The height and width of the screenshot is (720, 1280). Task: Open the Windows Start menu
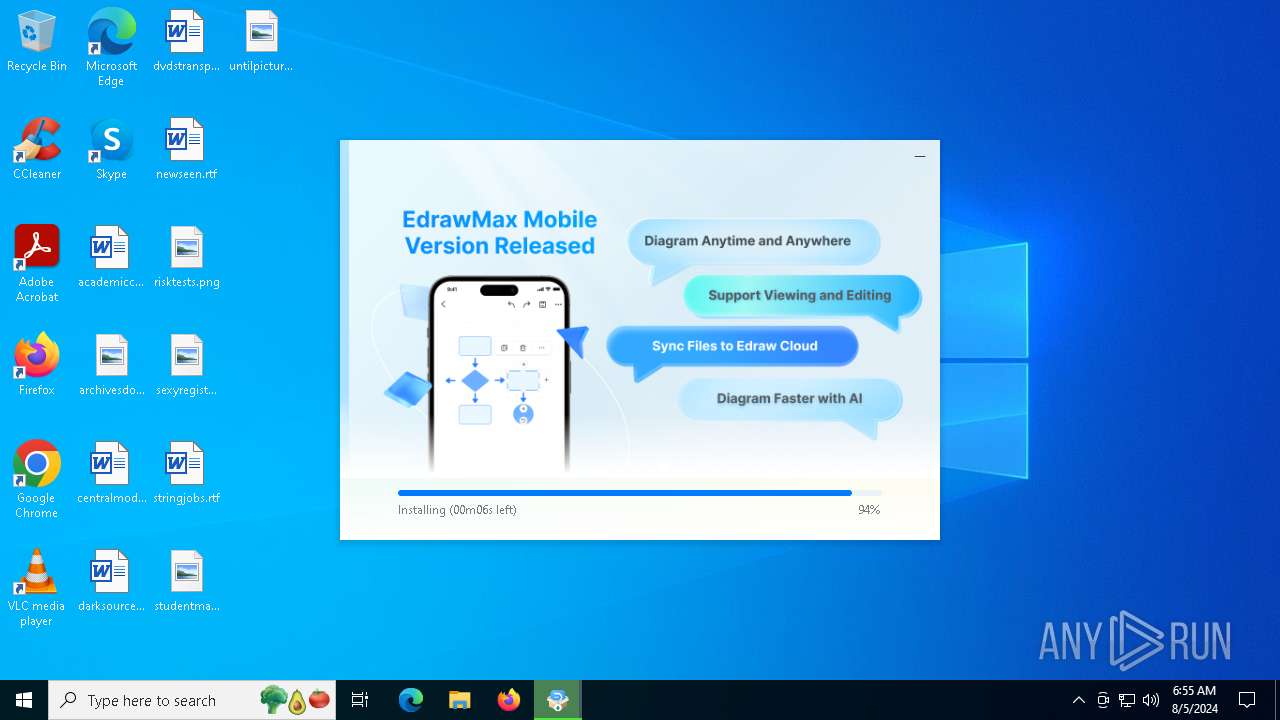(x=24, y=700)
